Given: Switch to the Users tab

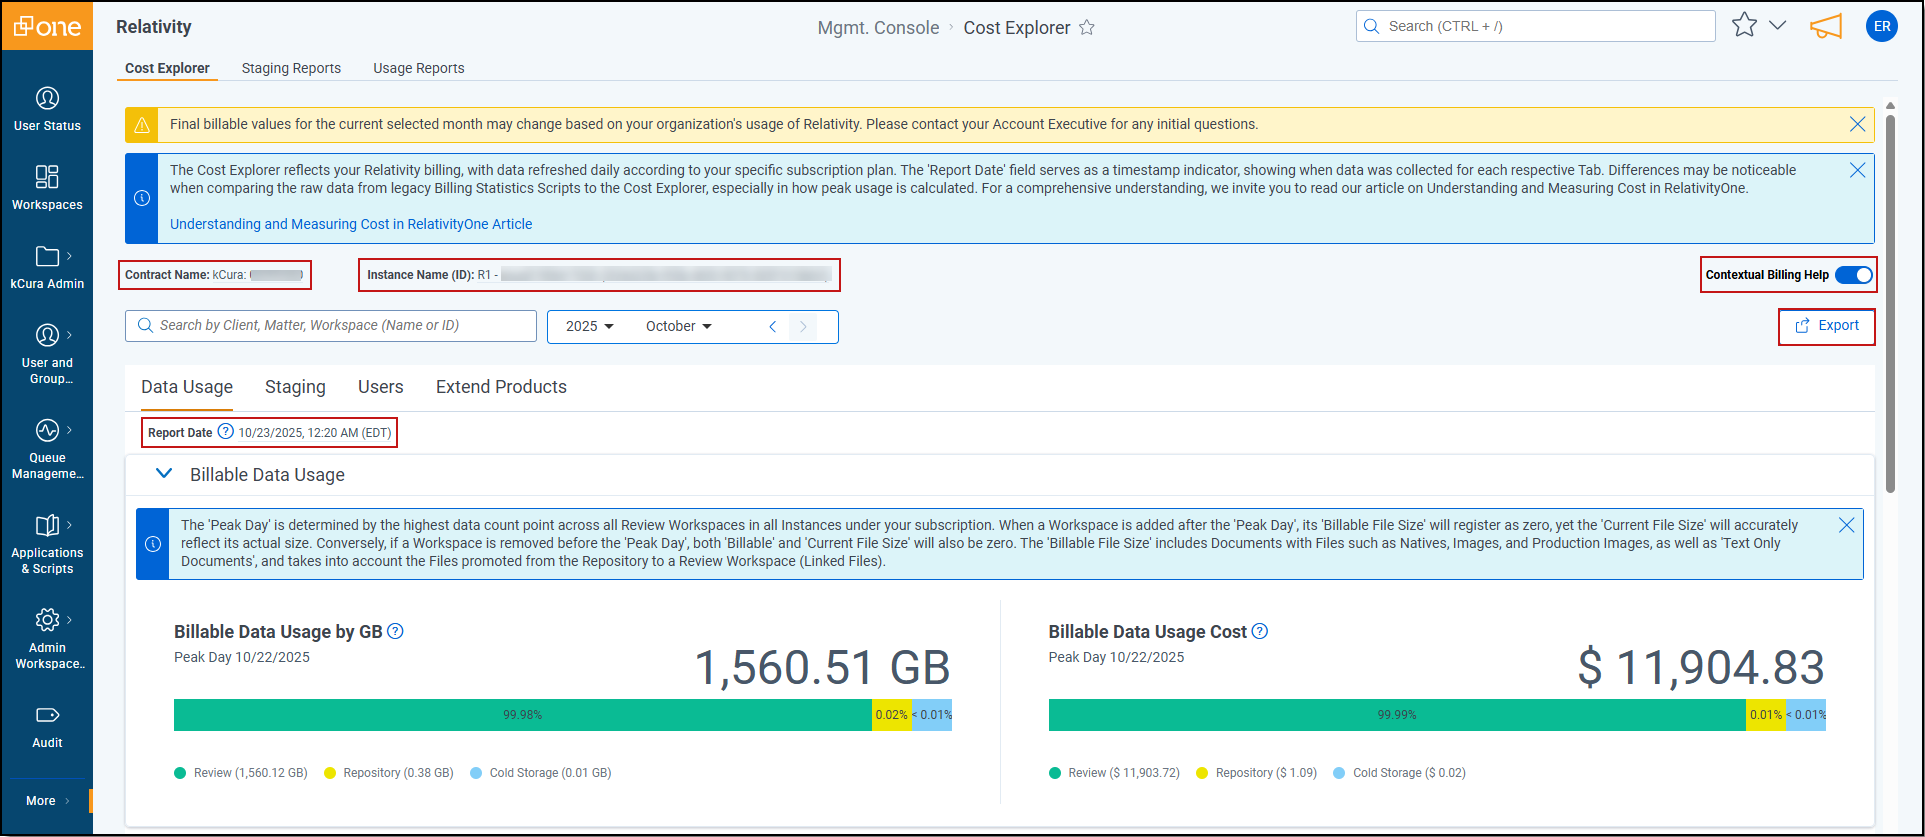Looking at the screenshot, I should pos(381,387).
